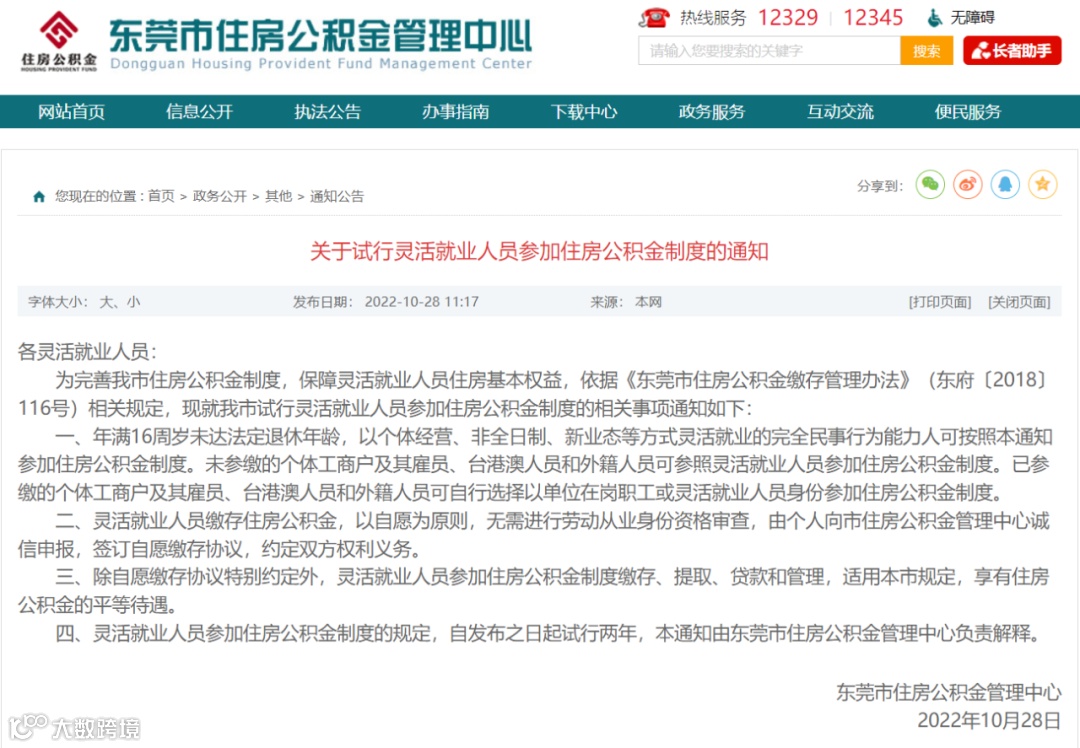
Task: Open 下载中心 in the navigation bar
Action: tap(584, 112)
